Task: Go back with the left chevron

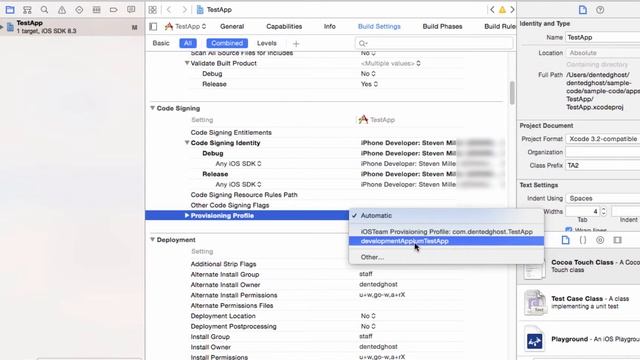Action: pos(169,10)
